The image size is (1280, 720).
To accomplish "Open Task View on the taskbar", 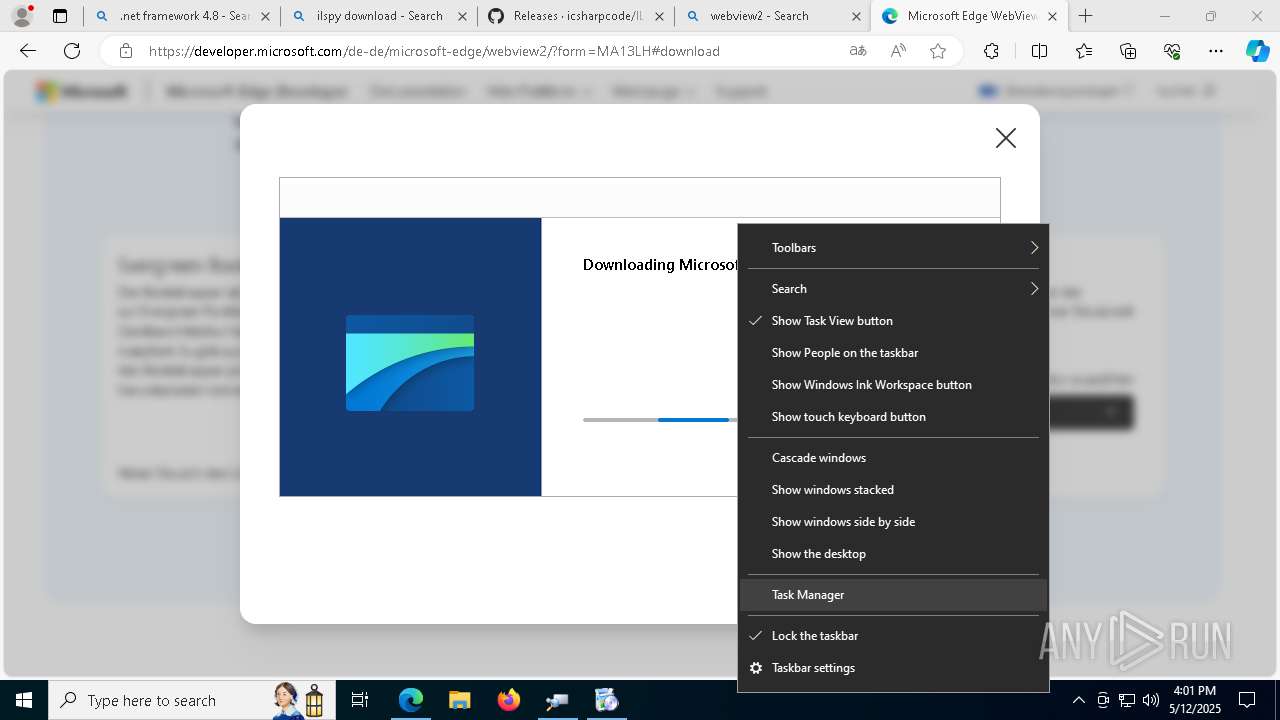I will tap(360, 700).
